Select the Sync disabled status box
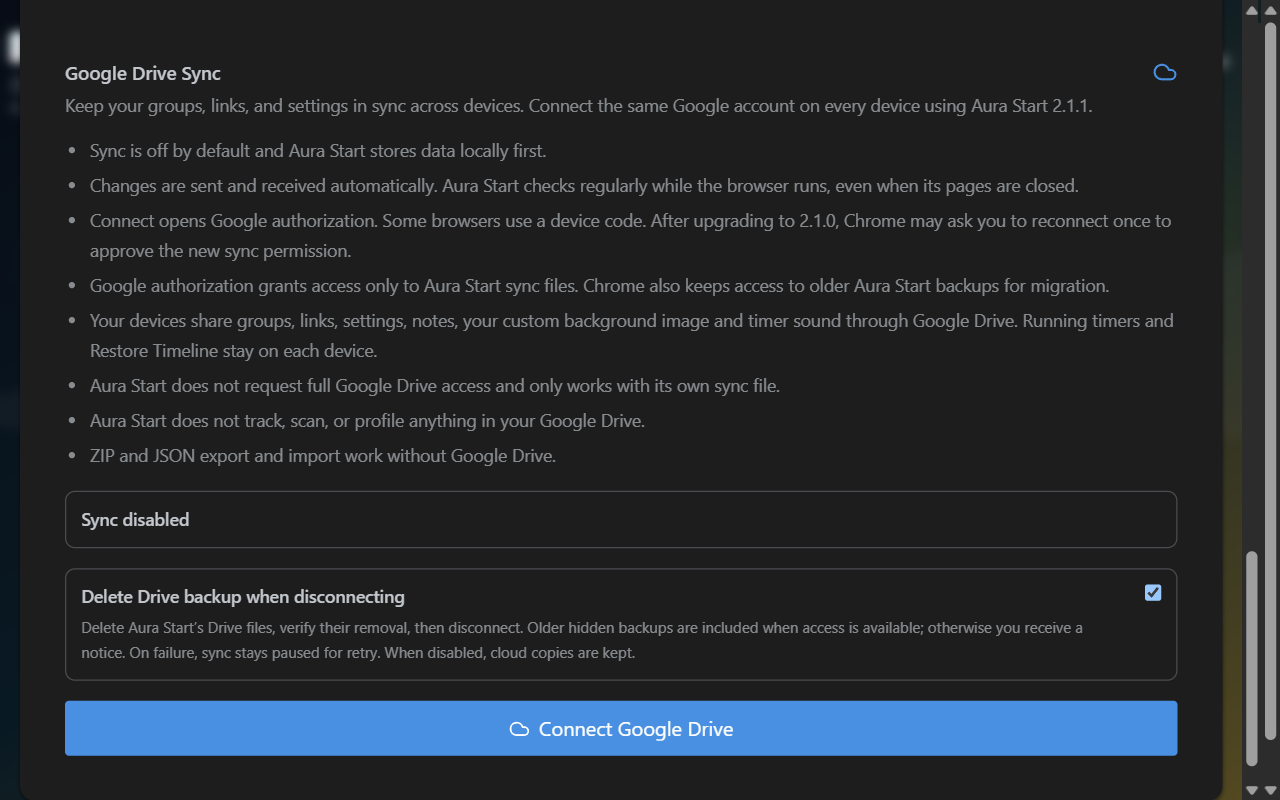The width and height of the screenshot is (1280, 800). (x=621, y=520)
